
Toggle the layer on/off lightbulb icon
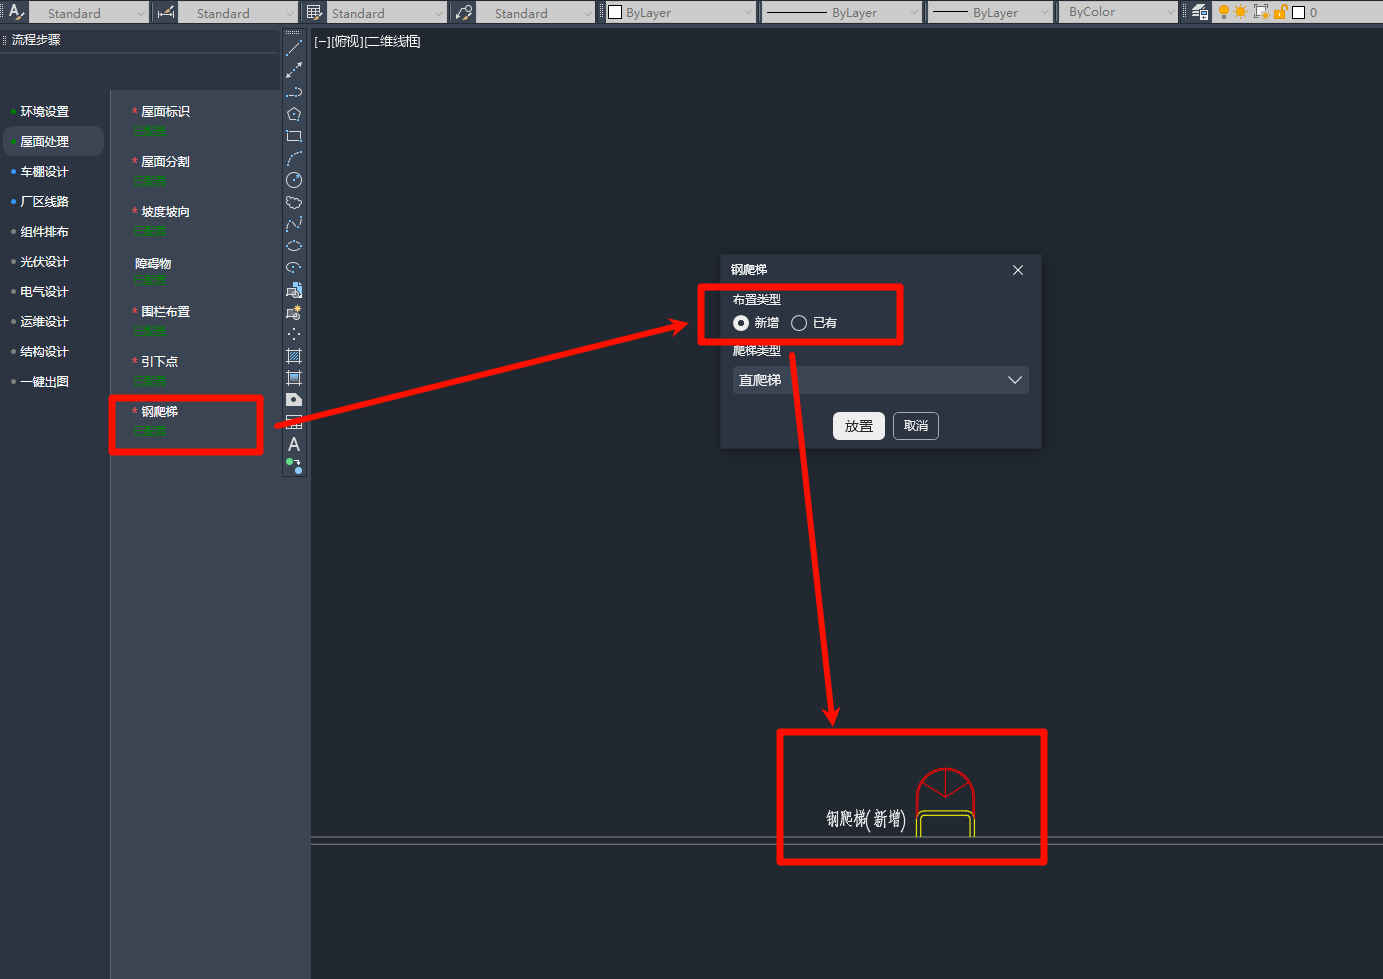tap(1223, 12)
